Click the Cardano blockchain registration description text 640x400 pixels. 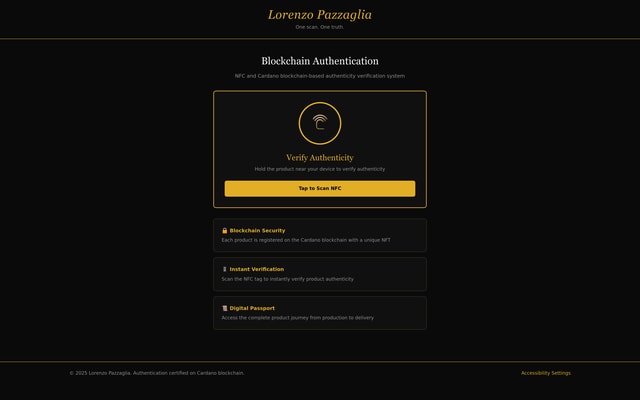tap(306, 240)
